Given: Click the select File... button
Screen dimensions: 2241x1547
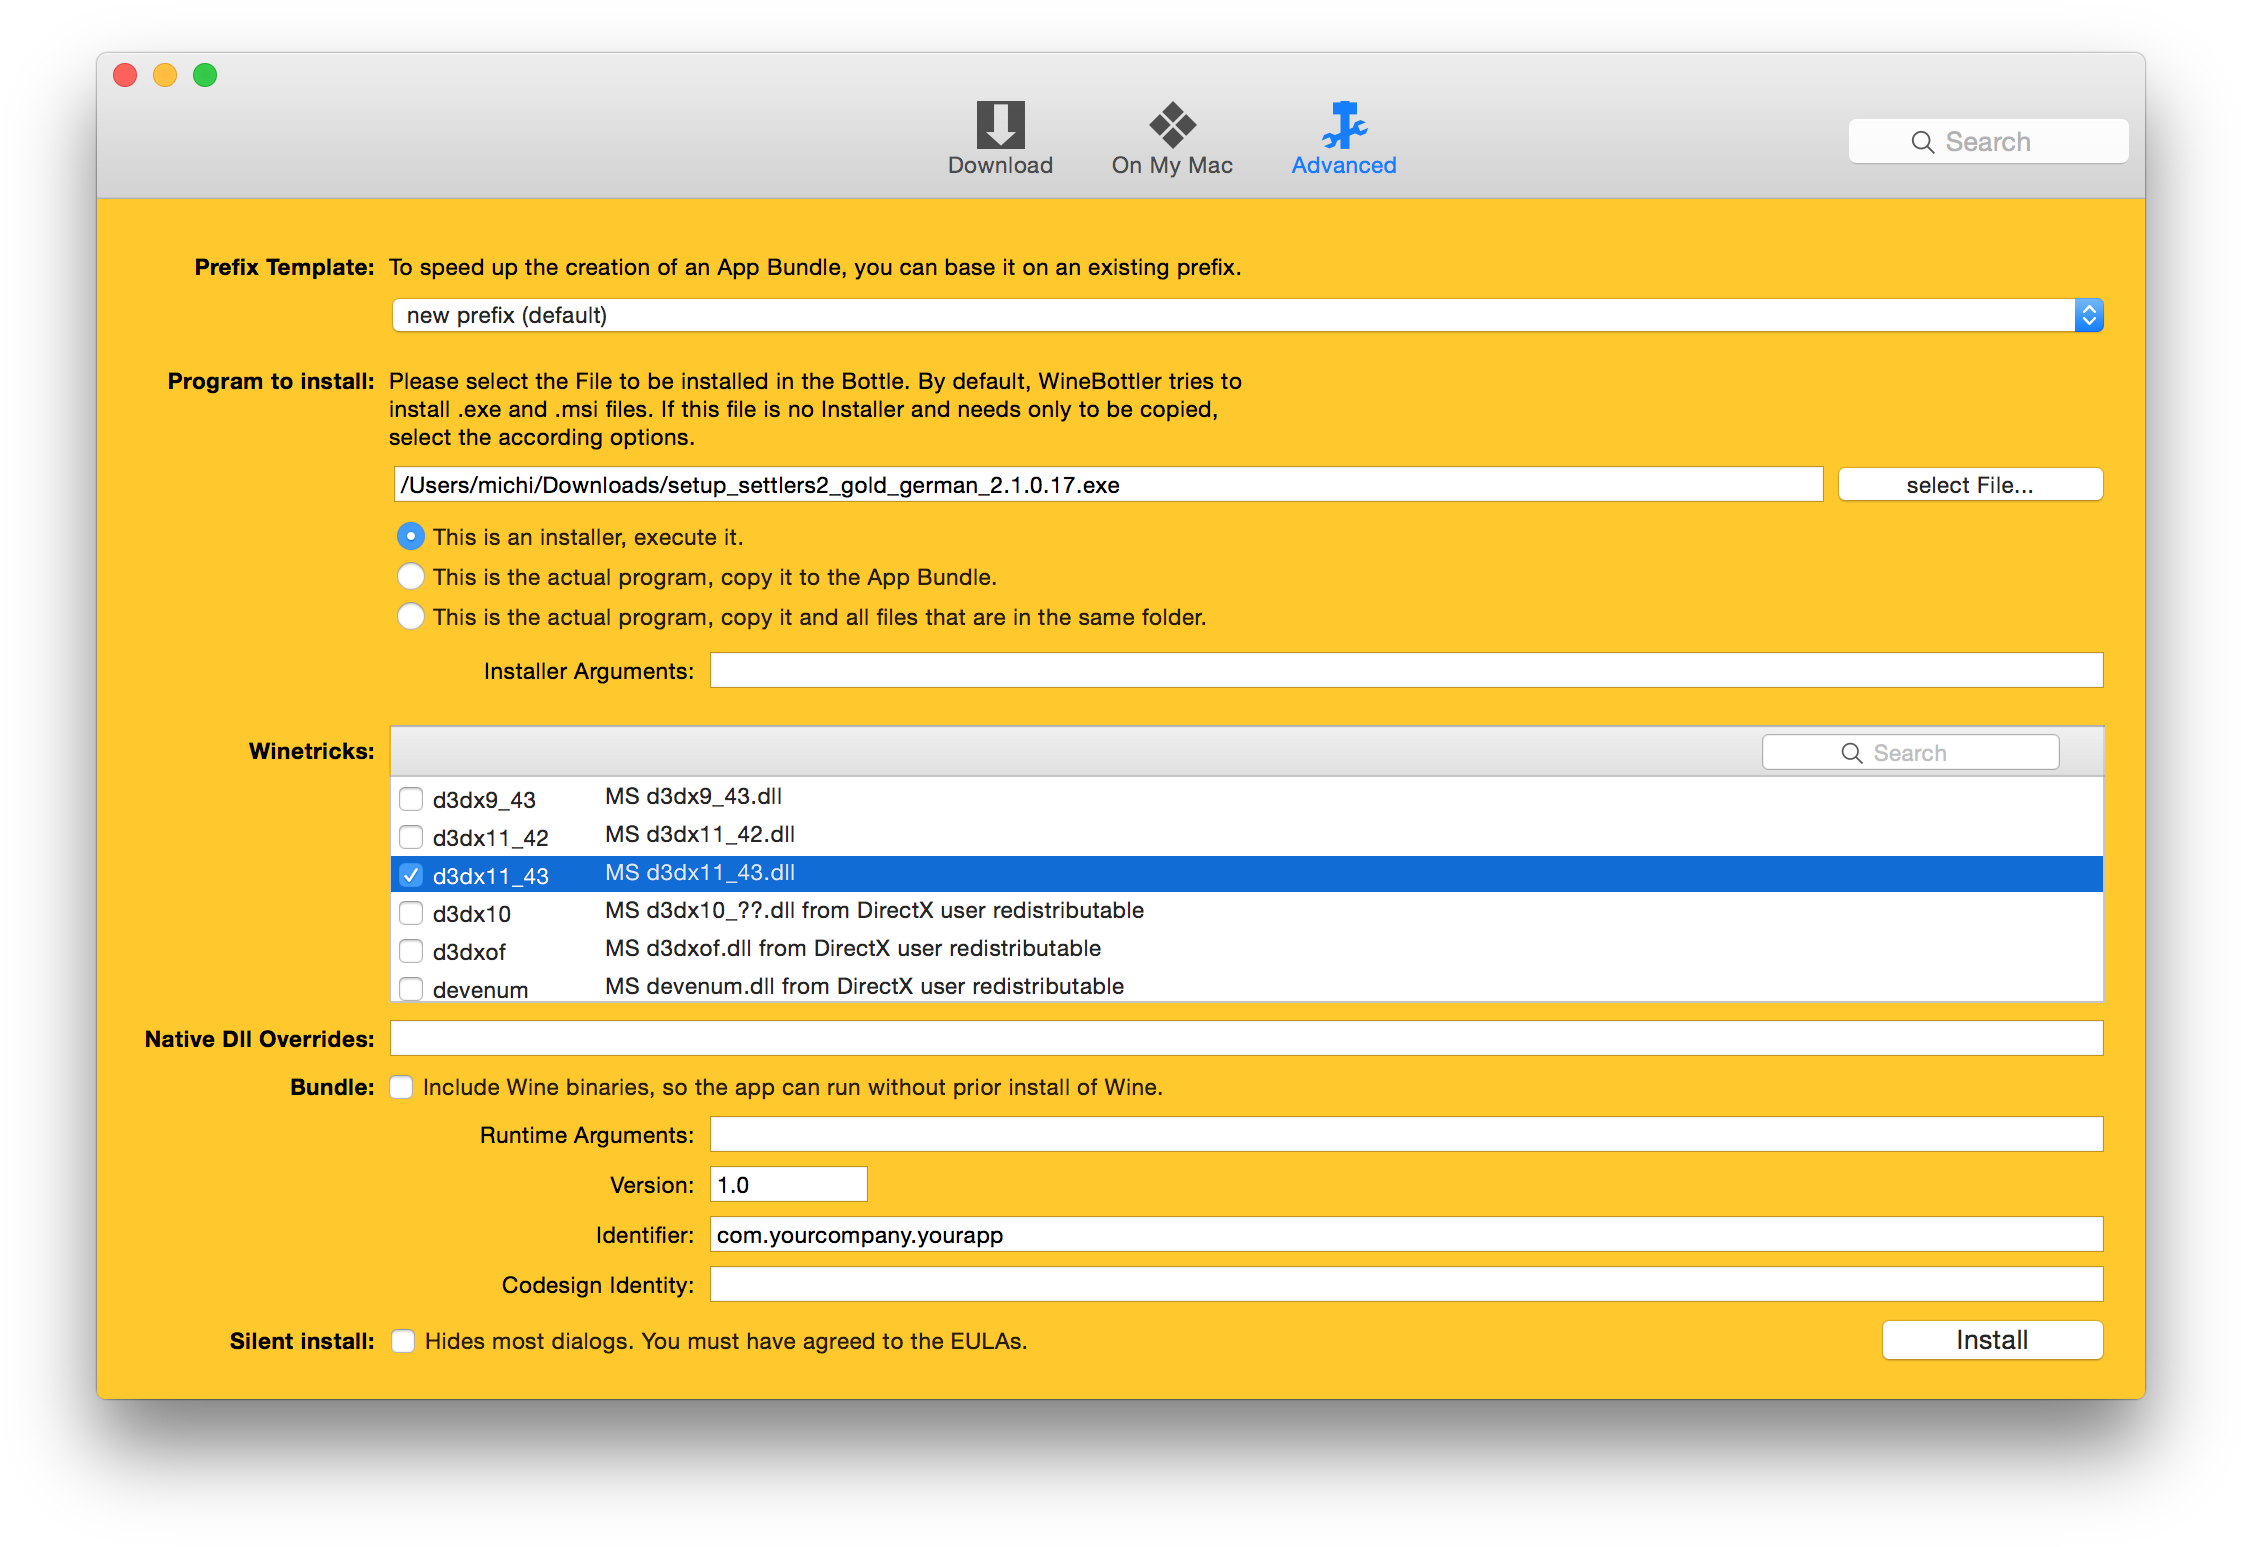Looking at the screenshot, I should click(1970, 485).
